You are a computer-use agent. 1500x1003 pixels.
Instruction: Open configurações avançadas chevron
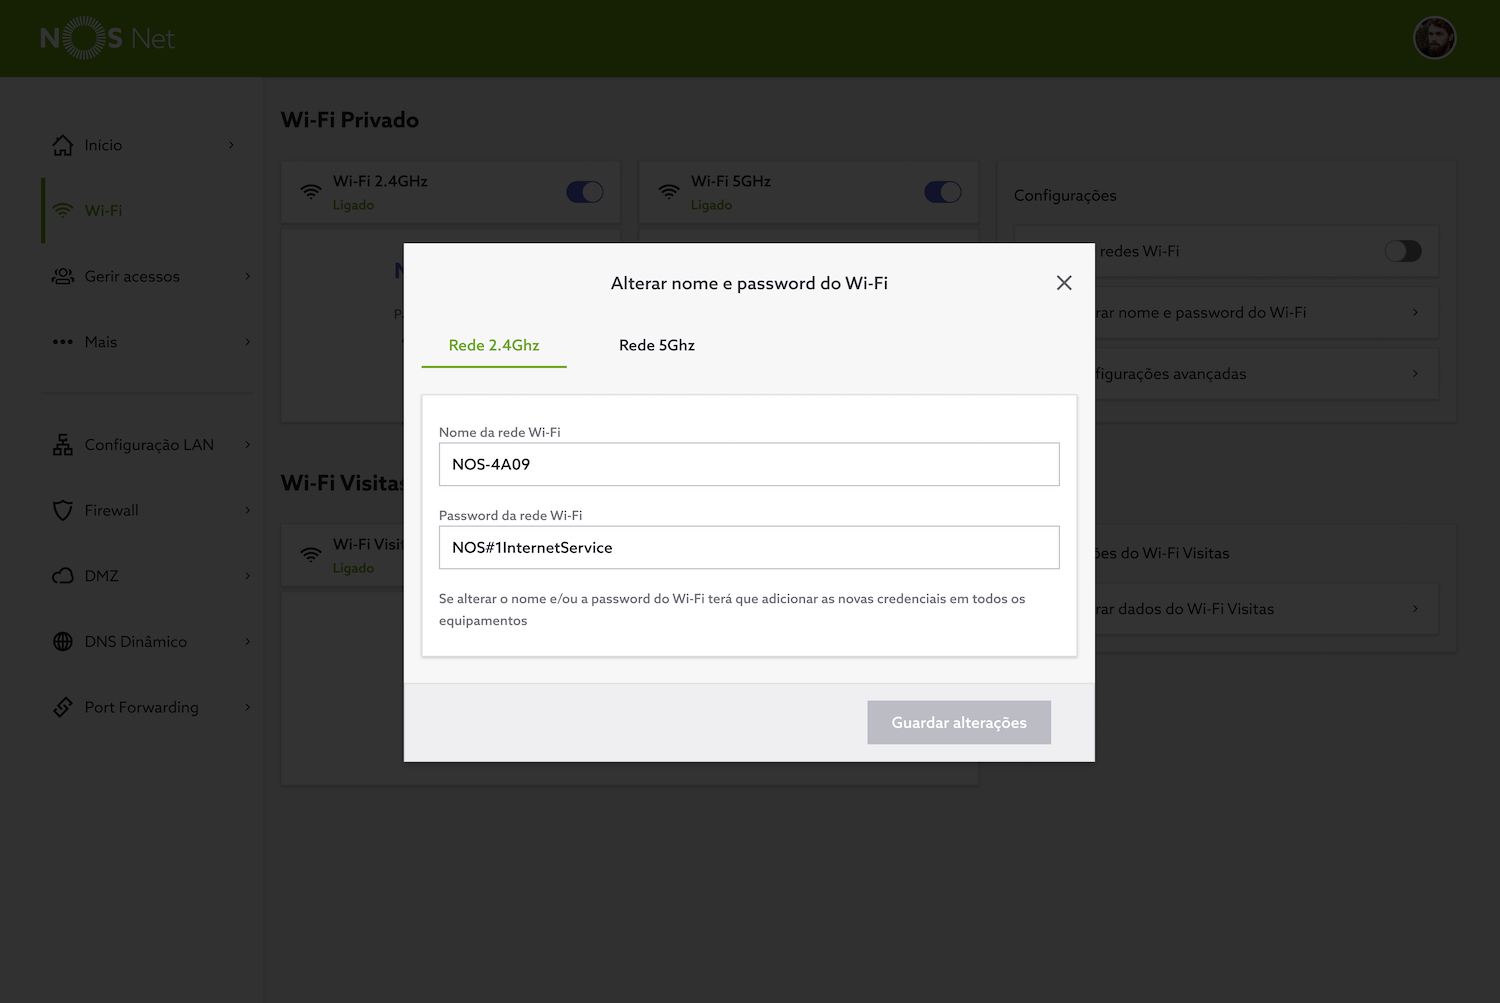click(x=1415, y=374)
